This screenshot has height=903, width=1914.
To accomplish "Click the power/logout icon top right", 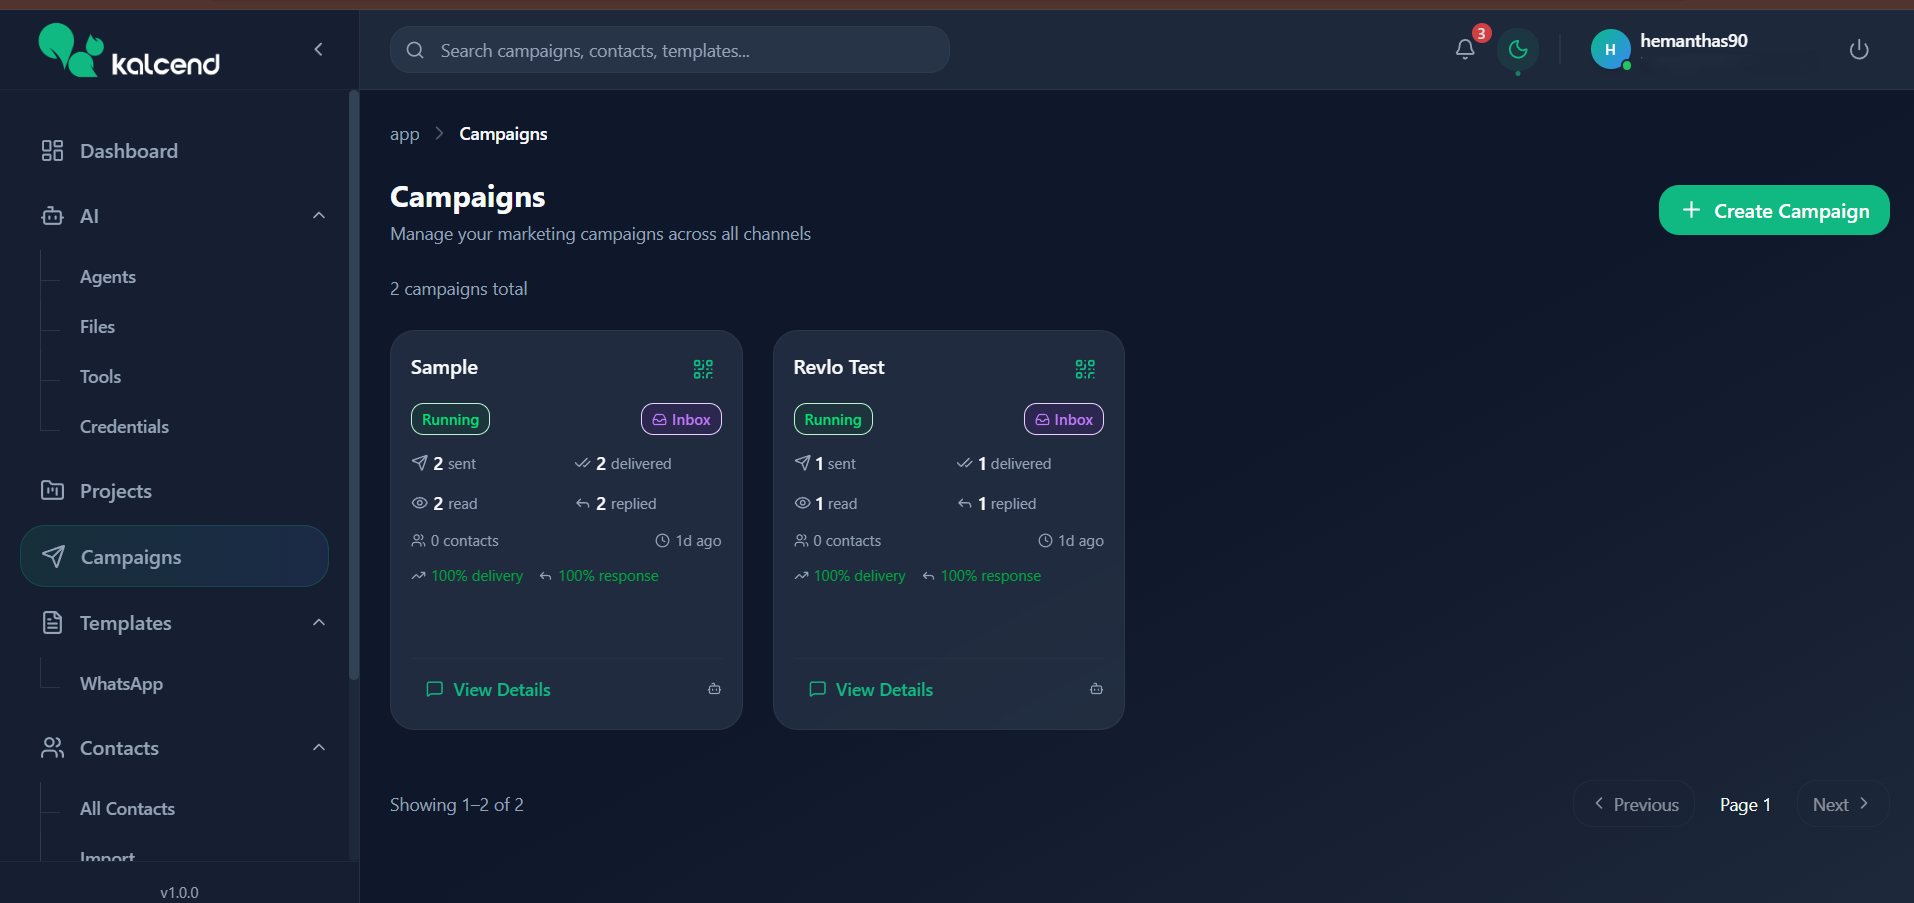I will 1859,49.
